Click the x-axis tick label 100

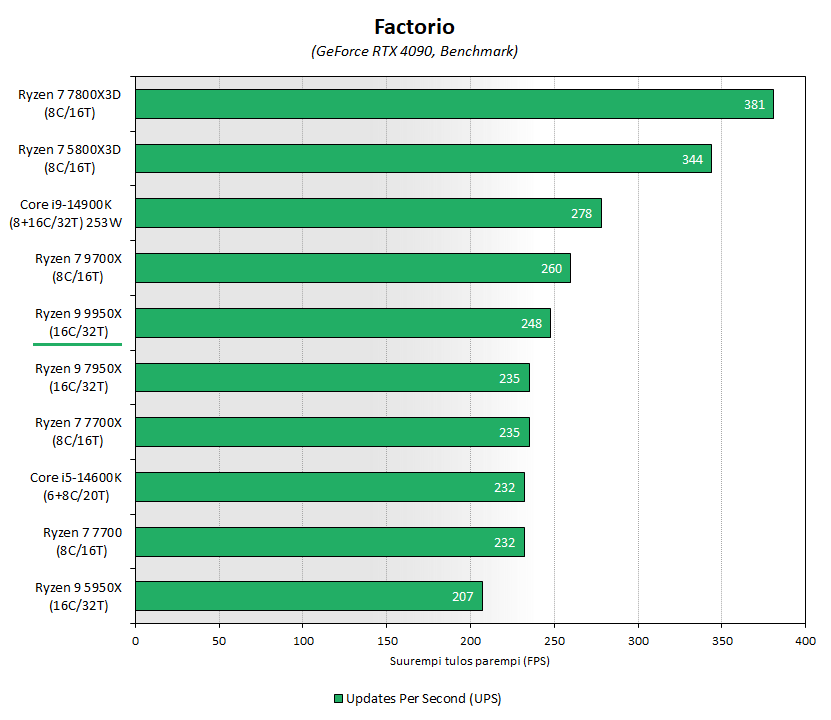[x=303, y=641]
